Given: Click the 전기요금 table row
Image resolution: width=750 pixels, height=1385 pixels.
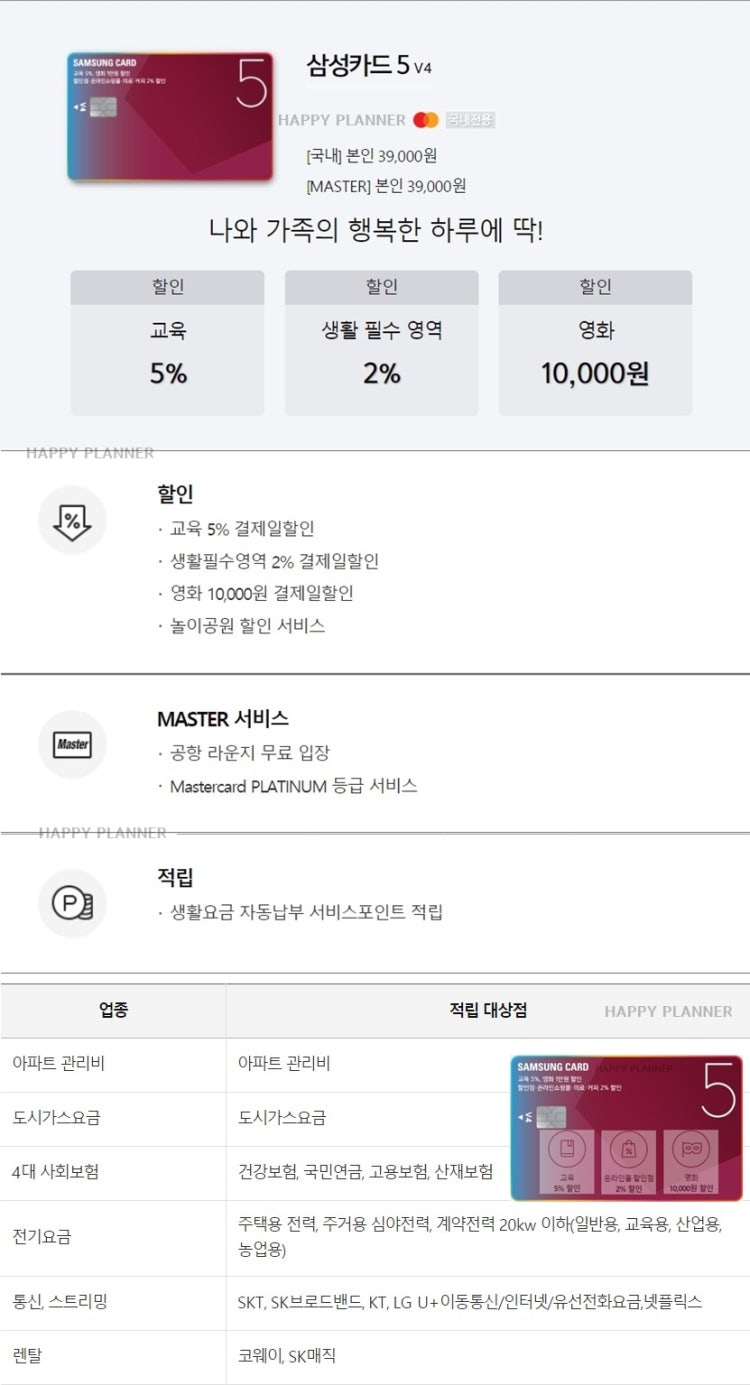Looking at the screenshot, I should tap(375, 1238).
